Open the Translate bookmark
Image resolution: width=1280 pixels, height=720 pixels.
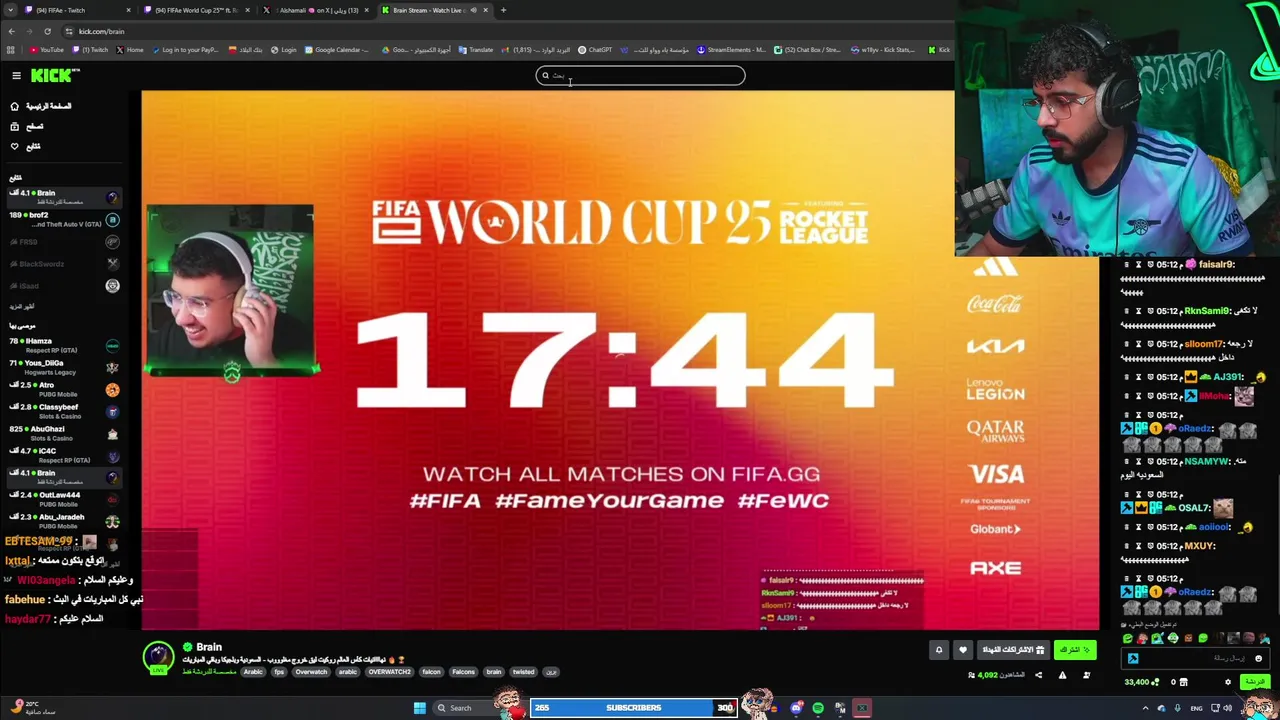(x=476, y=50)
